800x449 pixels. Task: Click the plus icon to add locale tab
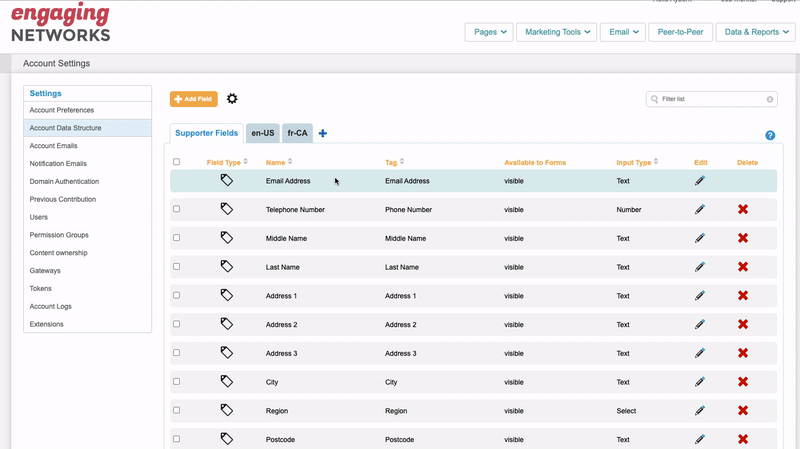point(322,133)
